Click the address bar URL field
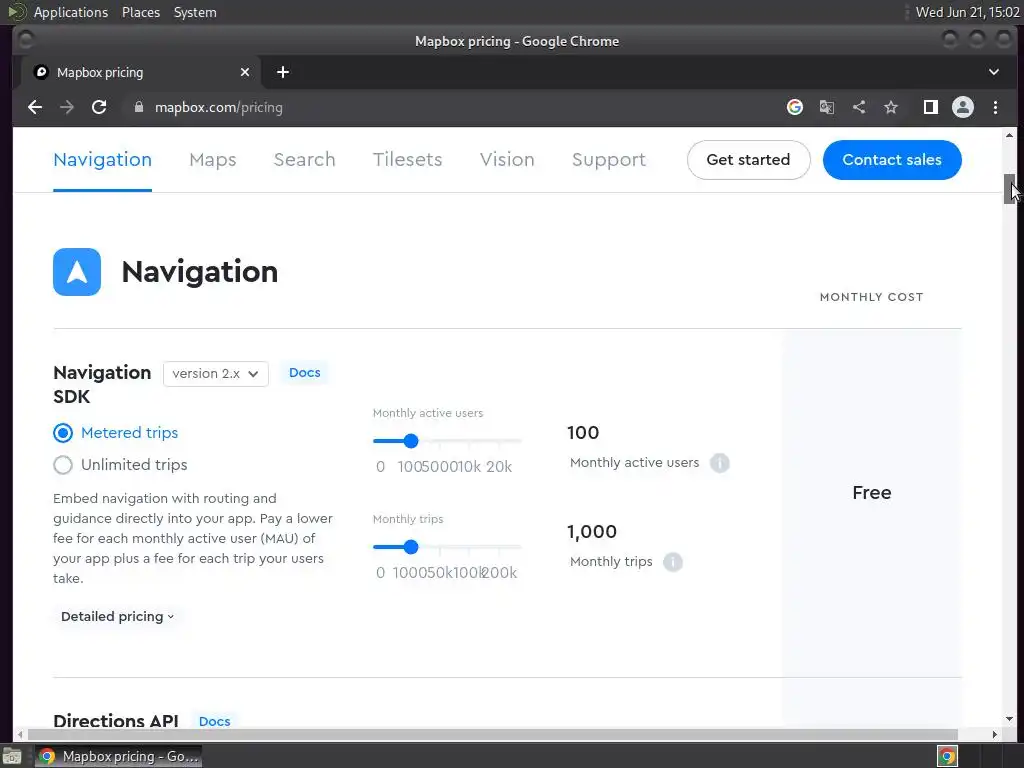Viewport: 1024px width, 768px height. point(451,107)
